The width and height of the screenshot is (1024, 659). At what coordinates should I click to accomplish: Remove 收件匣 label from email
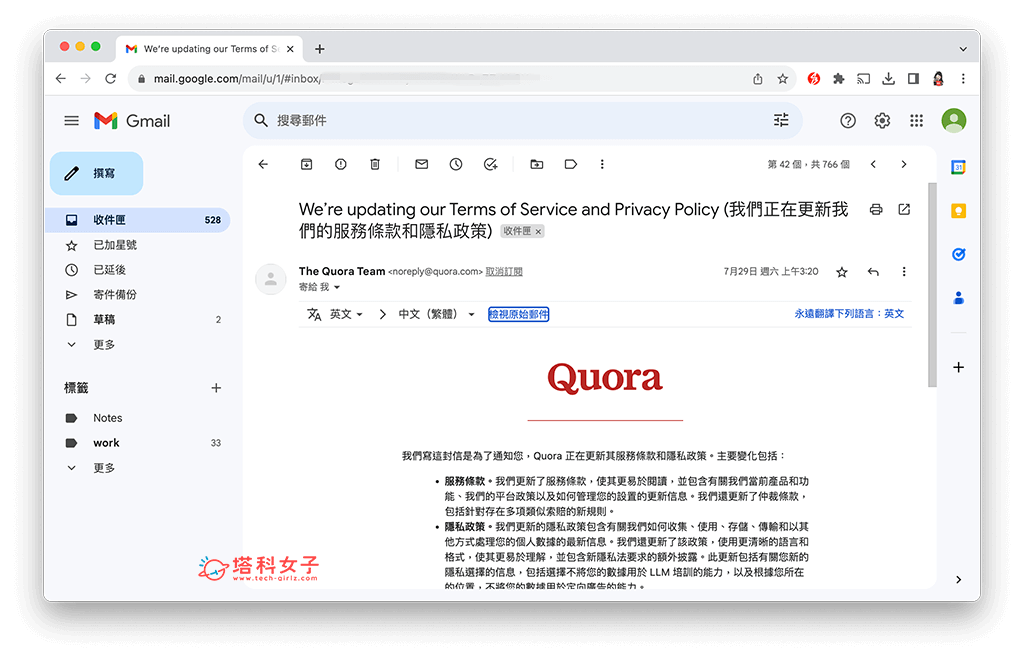pos(539,231)
